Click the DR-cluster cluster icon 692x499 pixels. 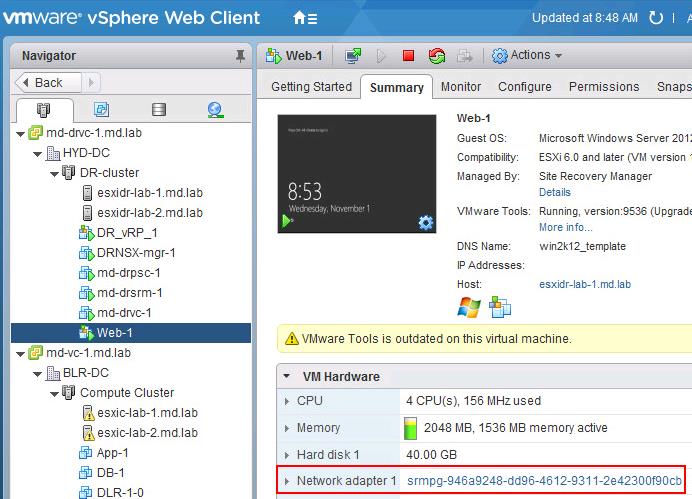pyautogui.click(x=68, y=172)
